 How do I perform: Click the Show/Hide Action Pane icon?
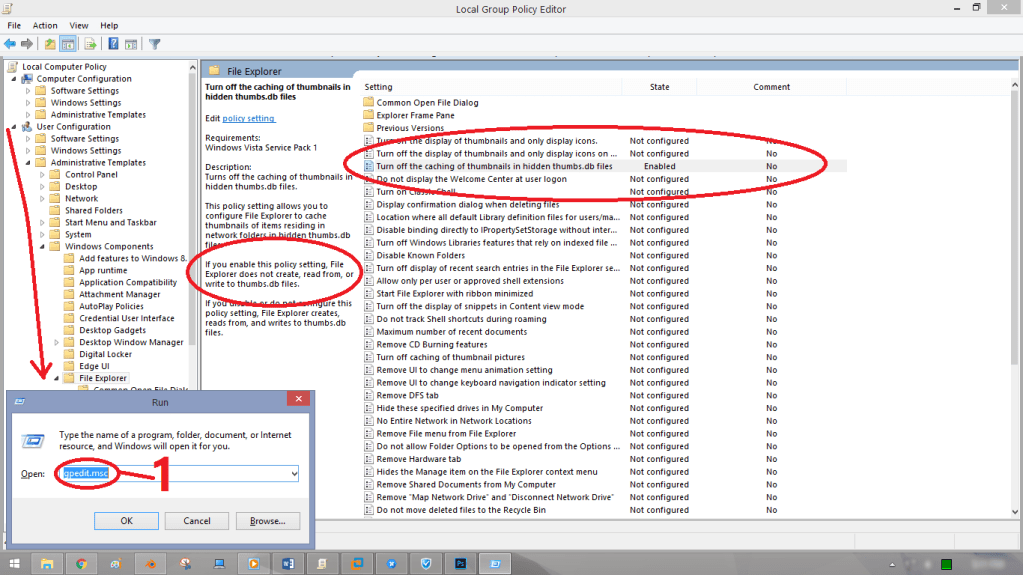[x=132, y=43]
